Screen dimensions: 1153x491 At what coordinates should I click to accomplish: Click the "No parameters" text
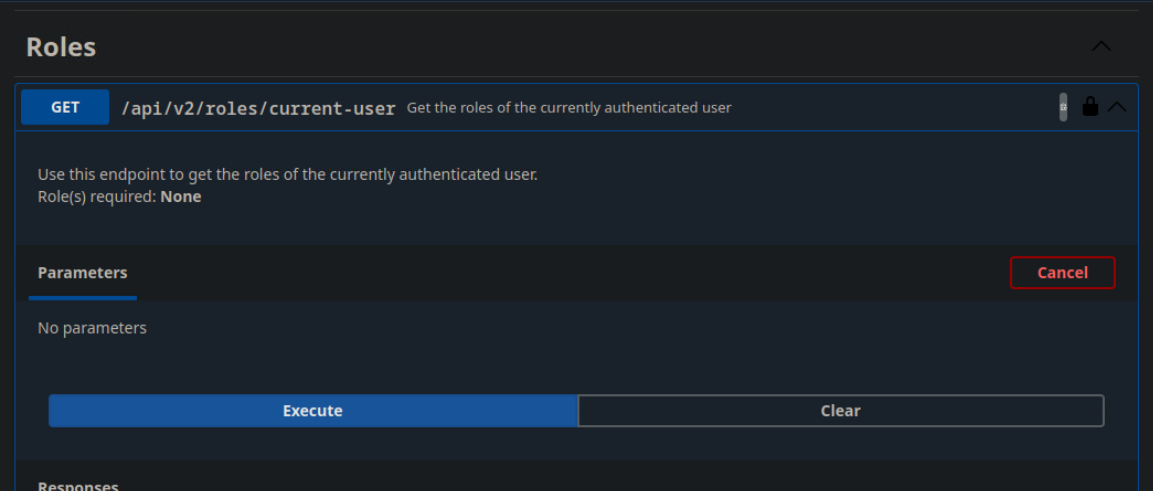(x=92, y=328)
